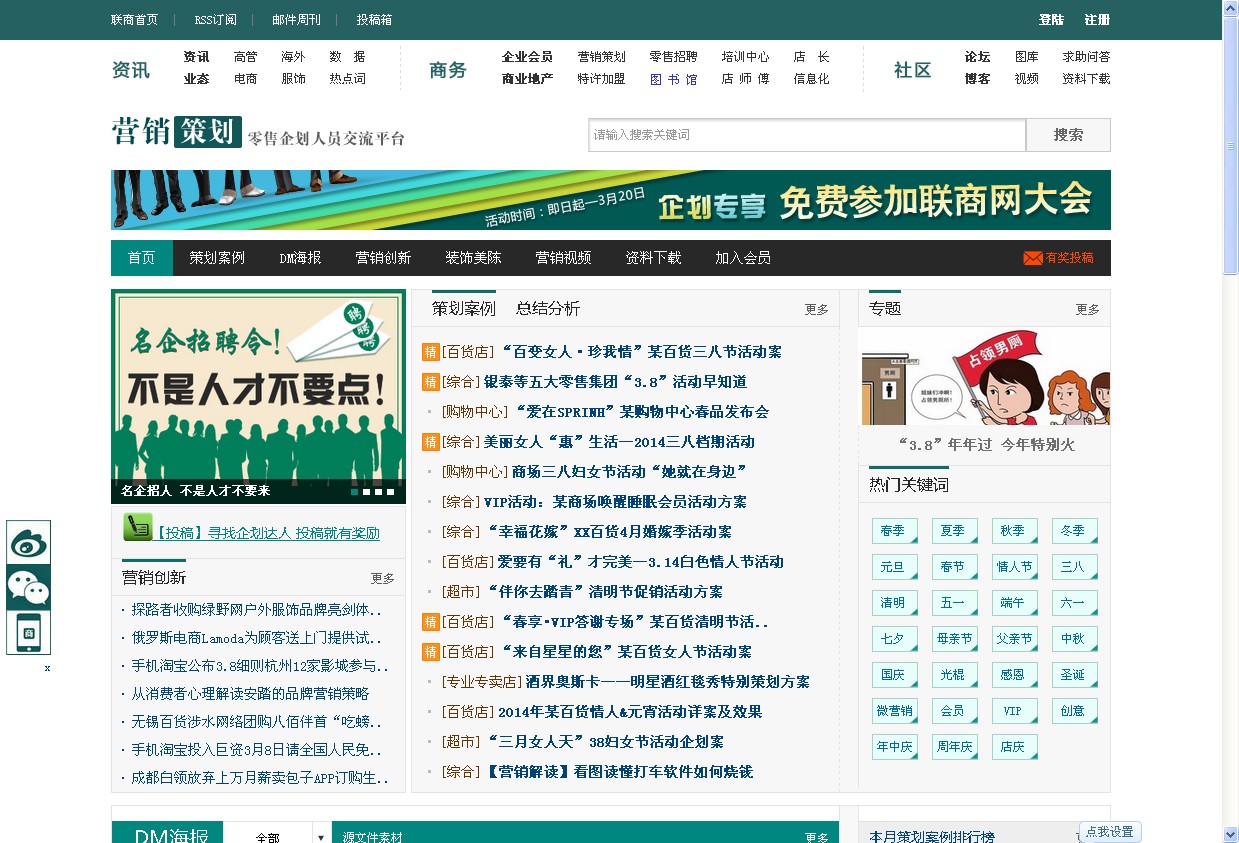This screenshot has height=843, width=1239.
Task: Click the 精 badge beside 百变女人 article
Action: 431,352
